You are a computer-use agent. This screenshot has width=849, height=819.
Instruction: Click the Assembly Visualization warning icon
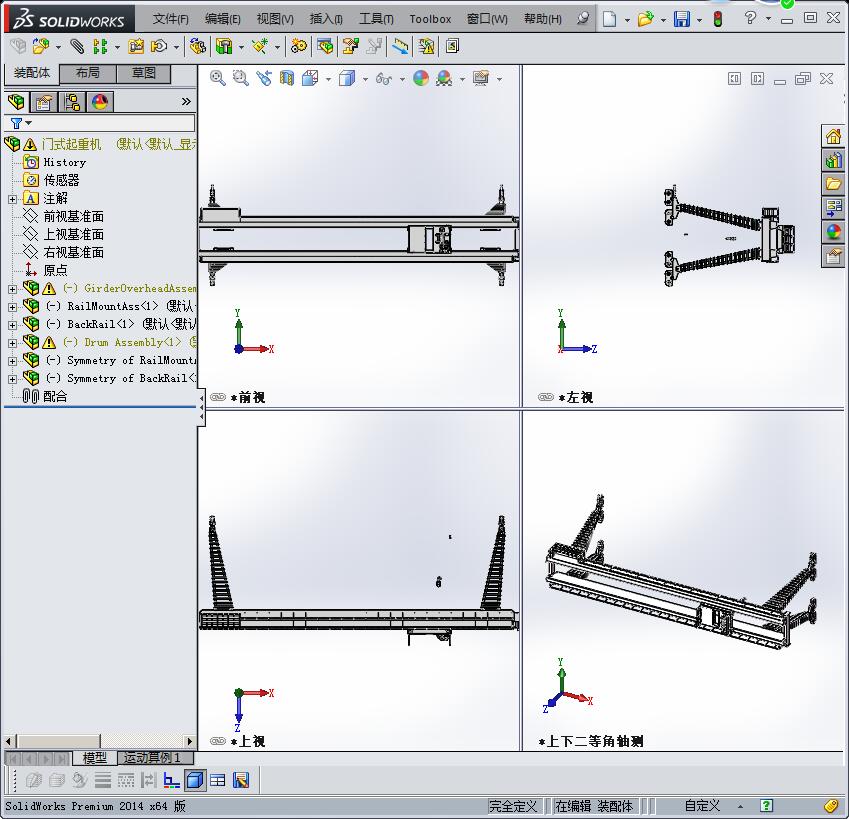pos(426,47)
